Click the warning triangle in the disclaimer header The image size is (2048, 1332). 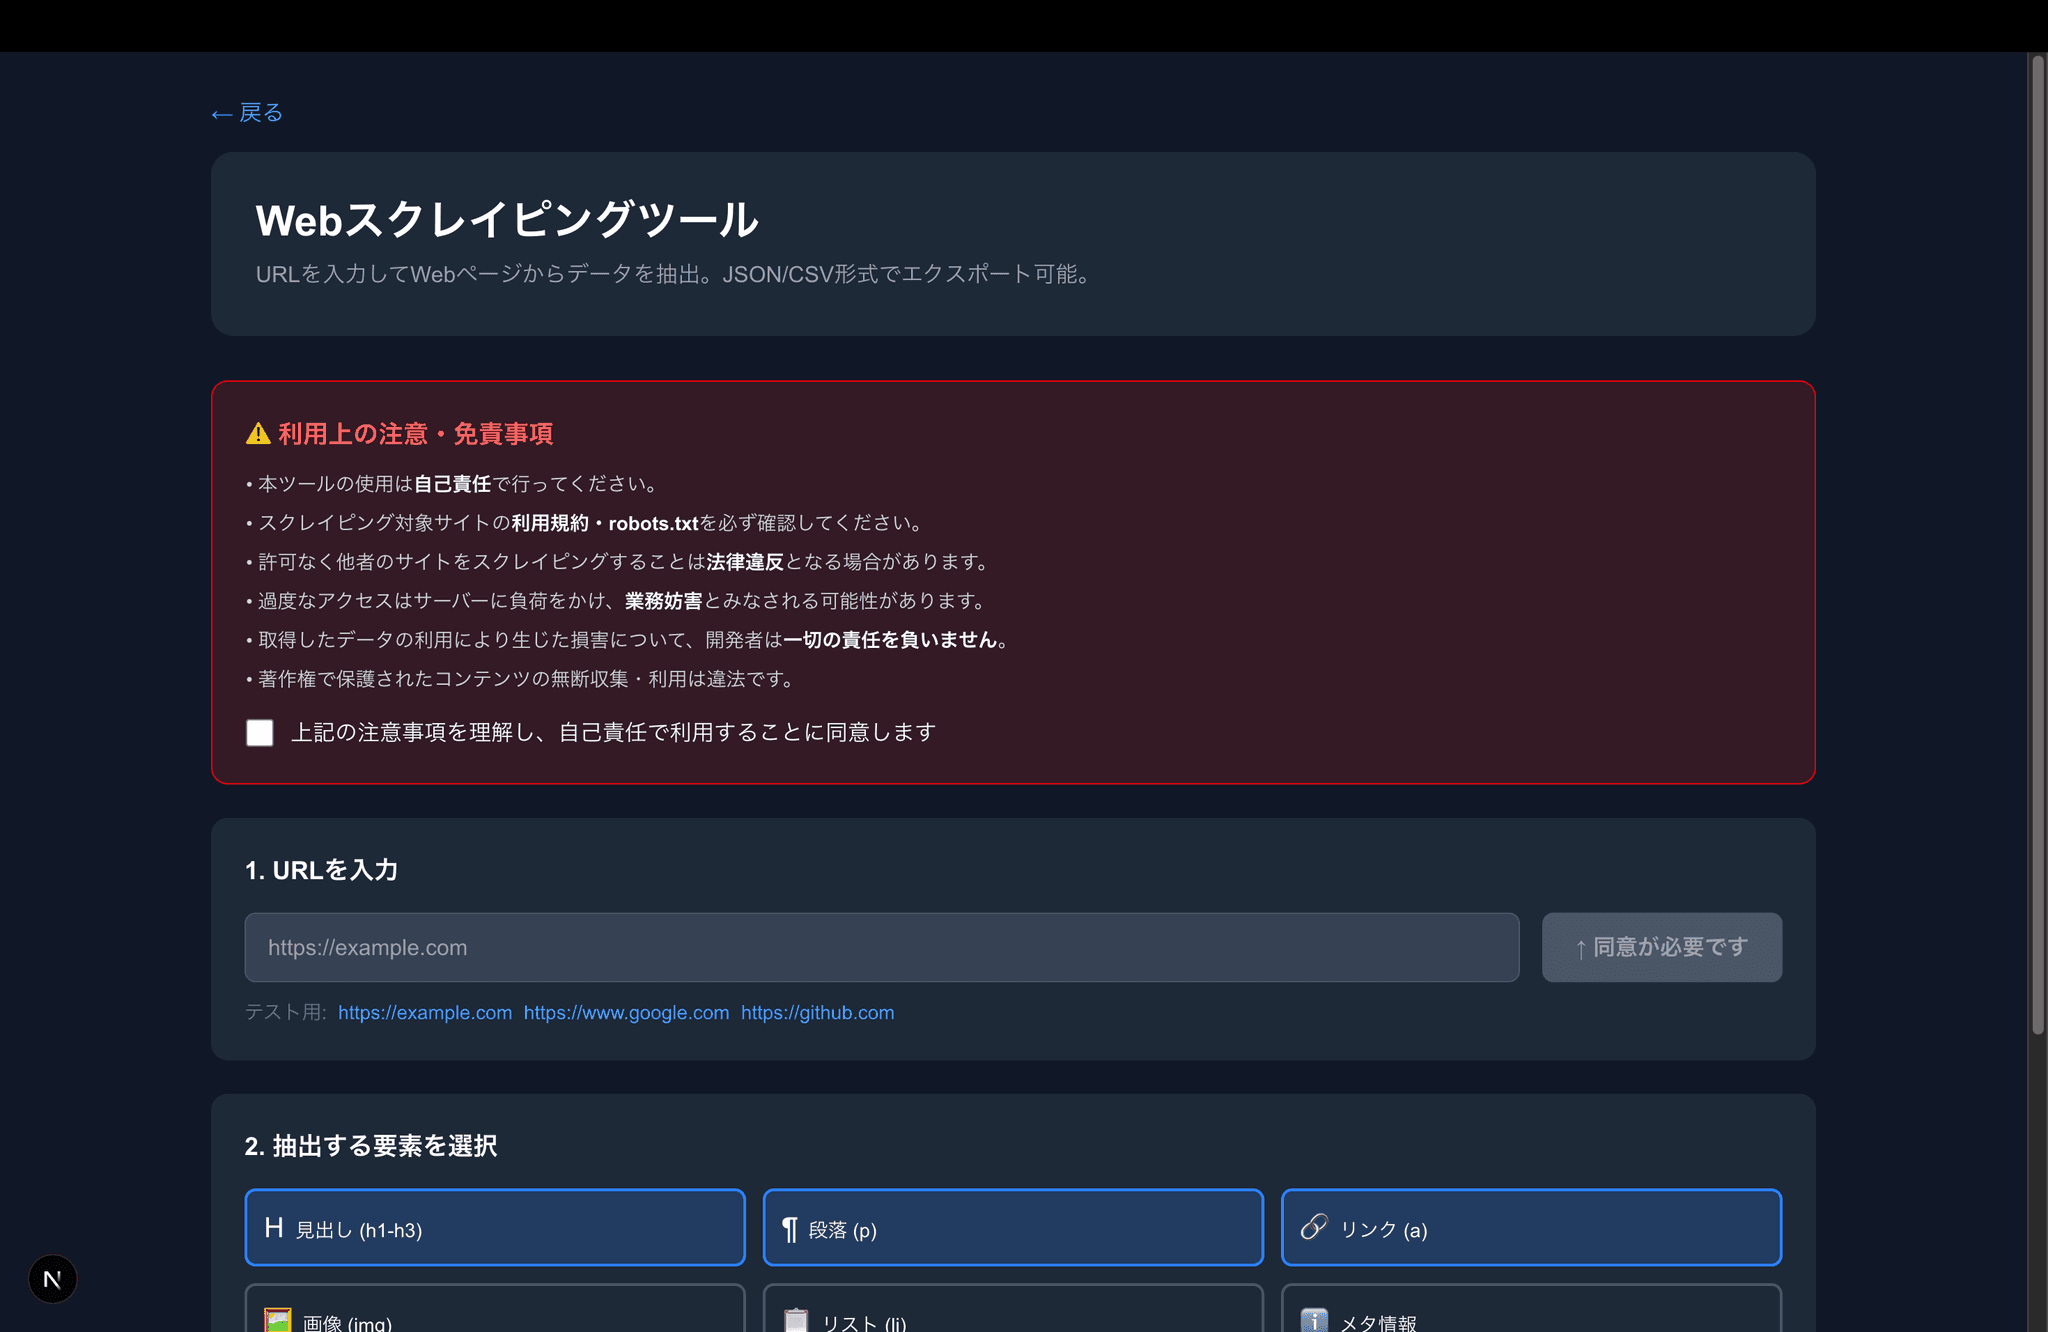[258, 434]
